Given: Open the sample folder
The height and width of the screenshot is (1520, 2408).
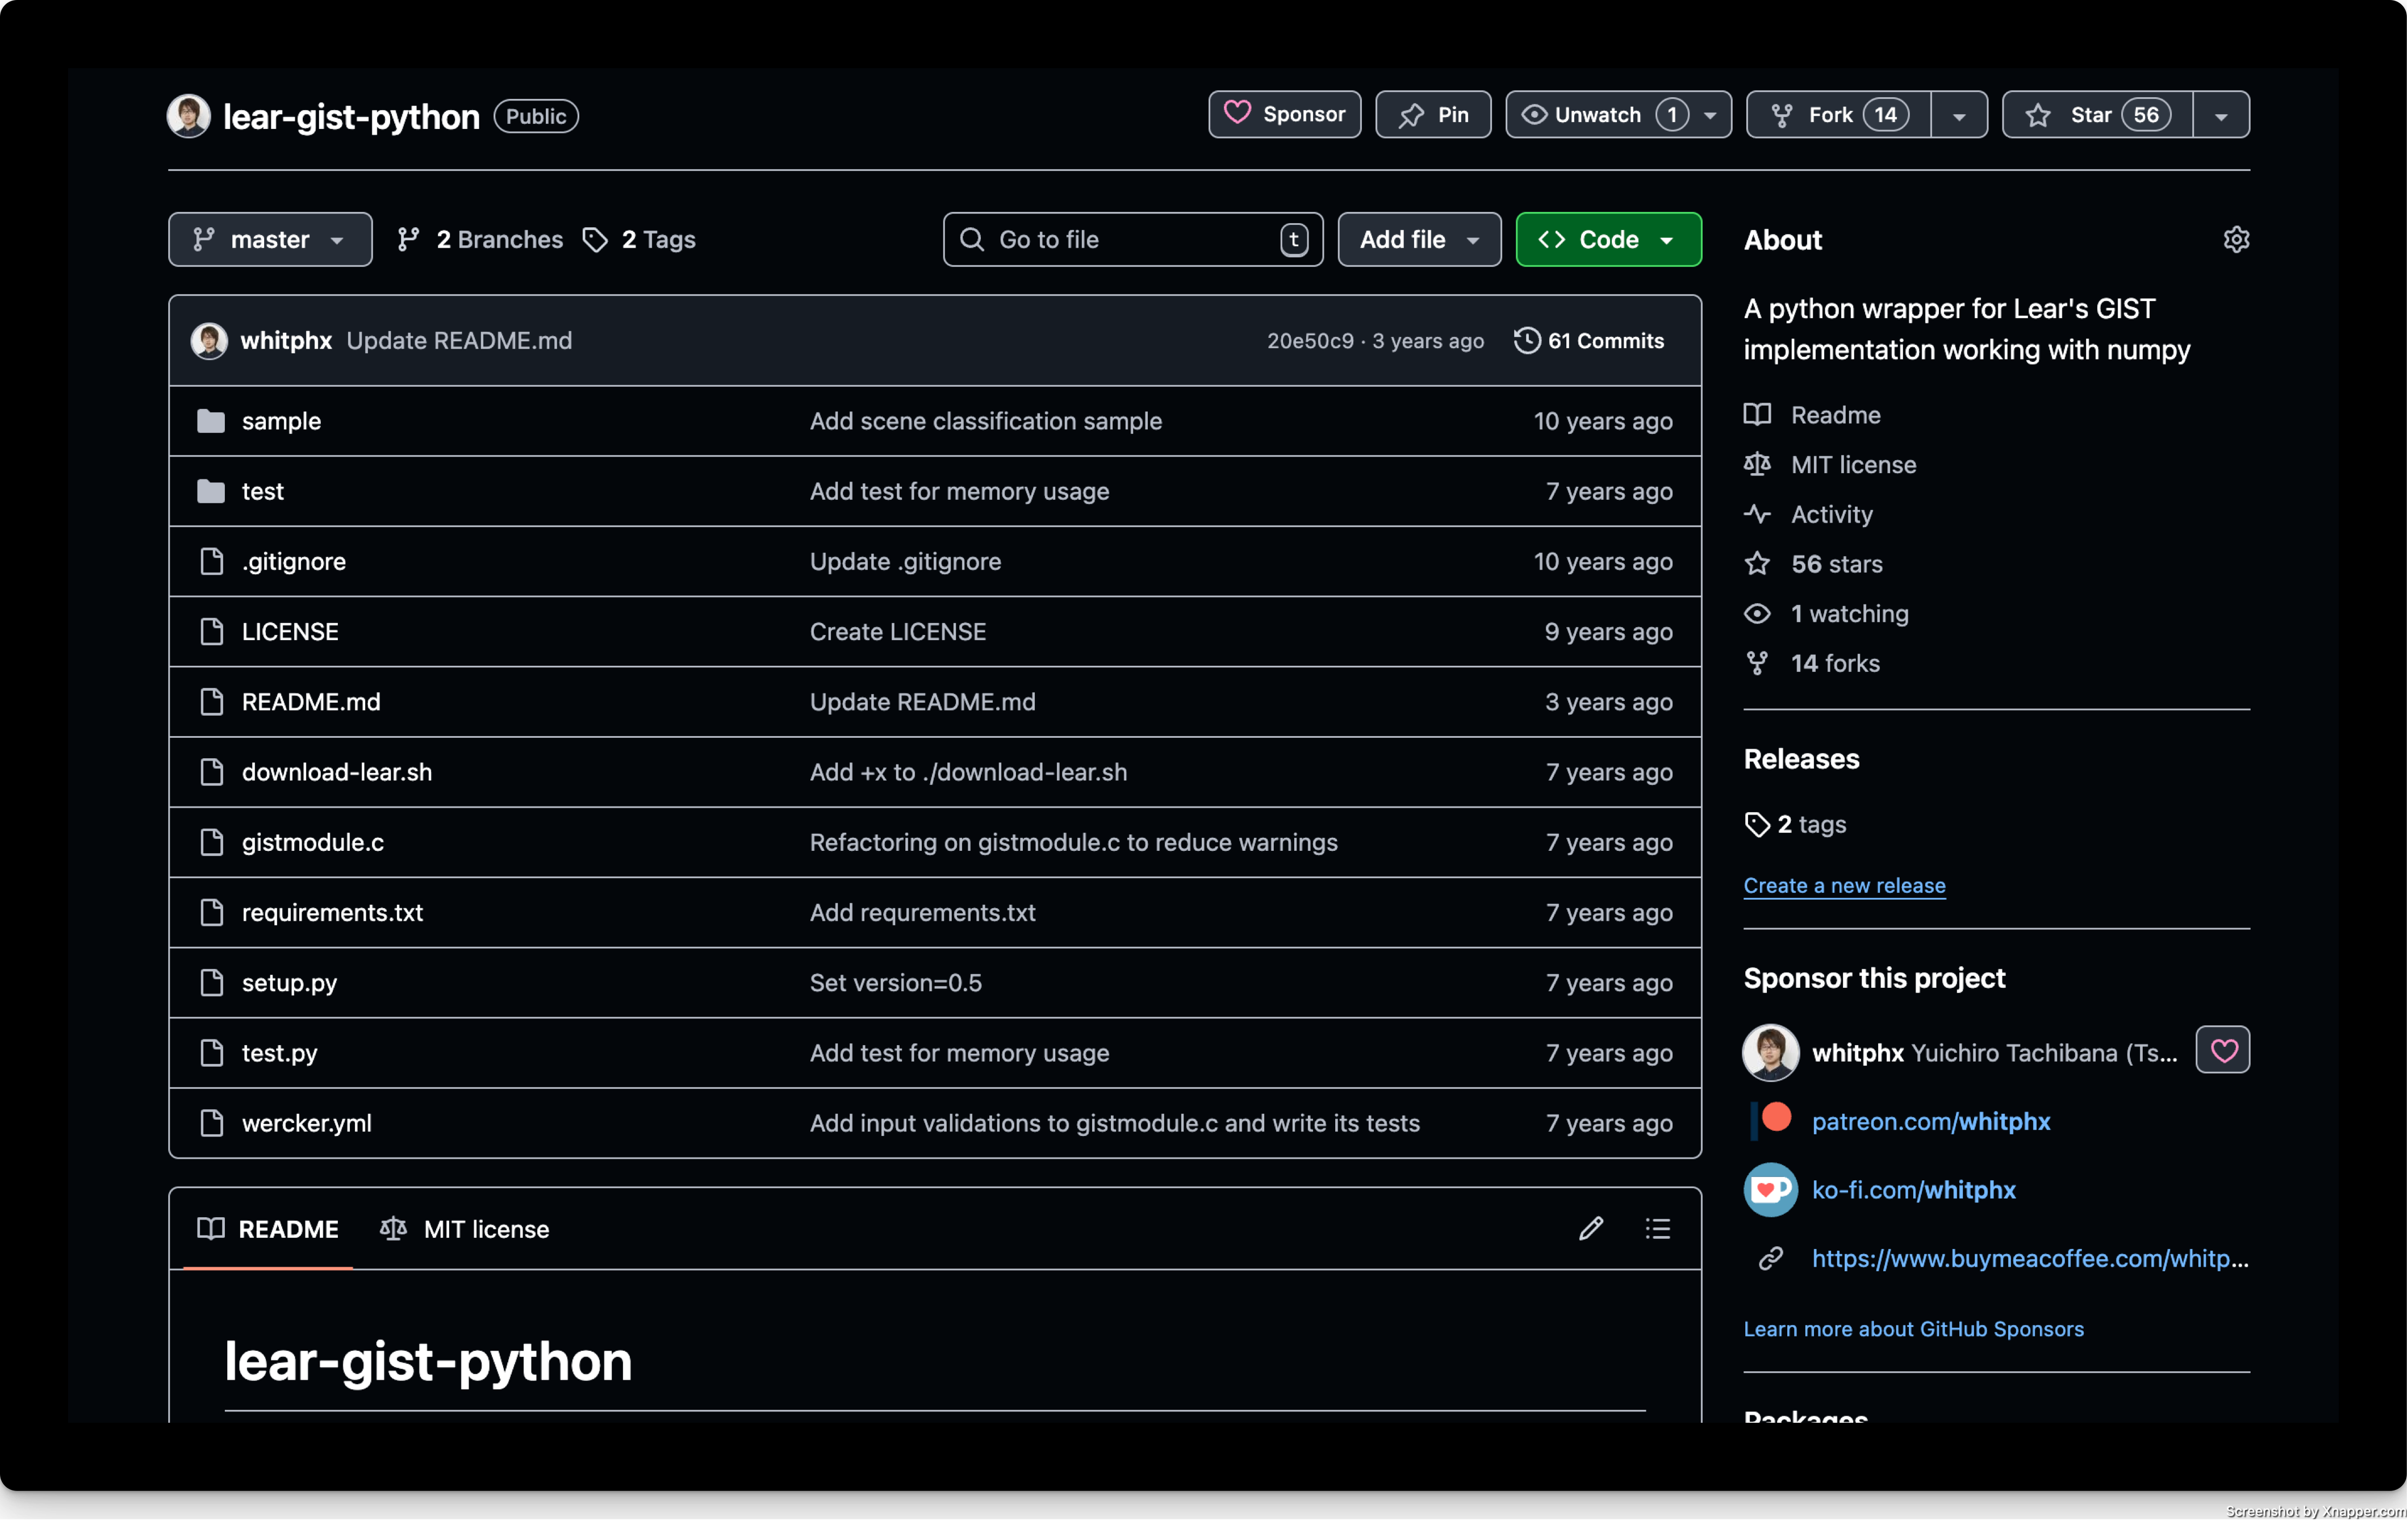Looking at the screenshot, I should [281, 421].
